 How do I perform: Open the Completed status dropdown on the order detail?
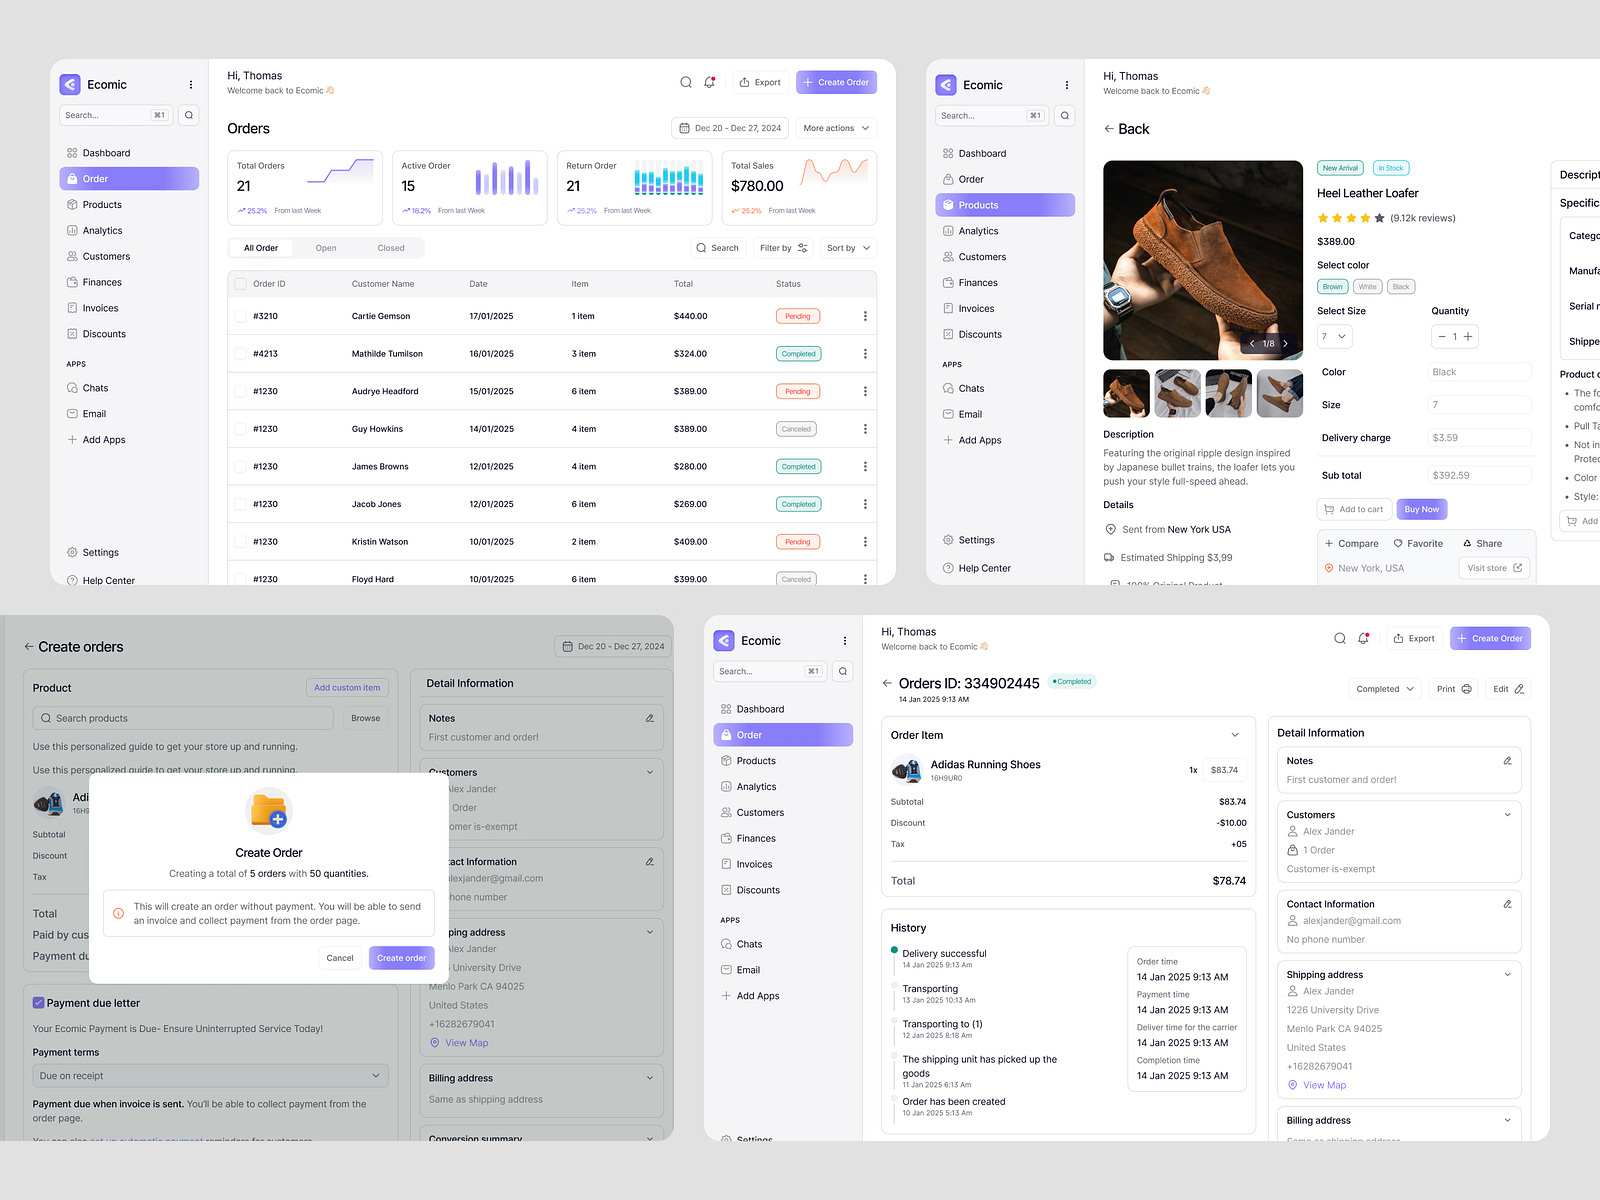coord(1384,689)
